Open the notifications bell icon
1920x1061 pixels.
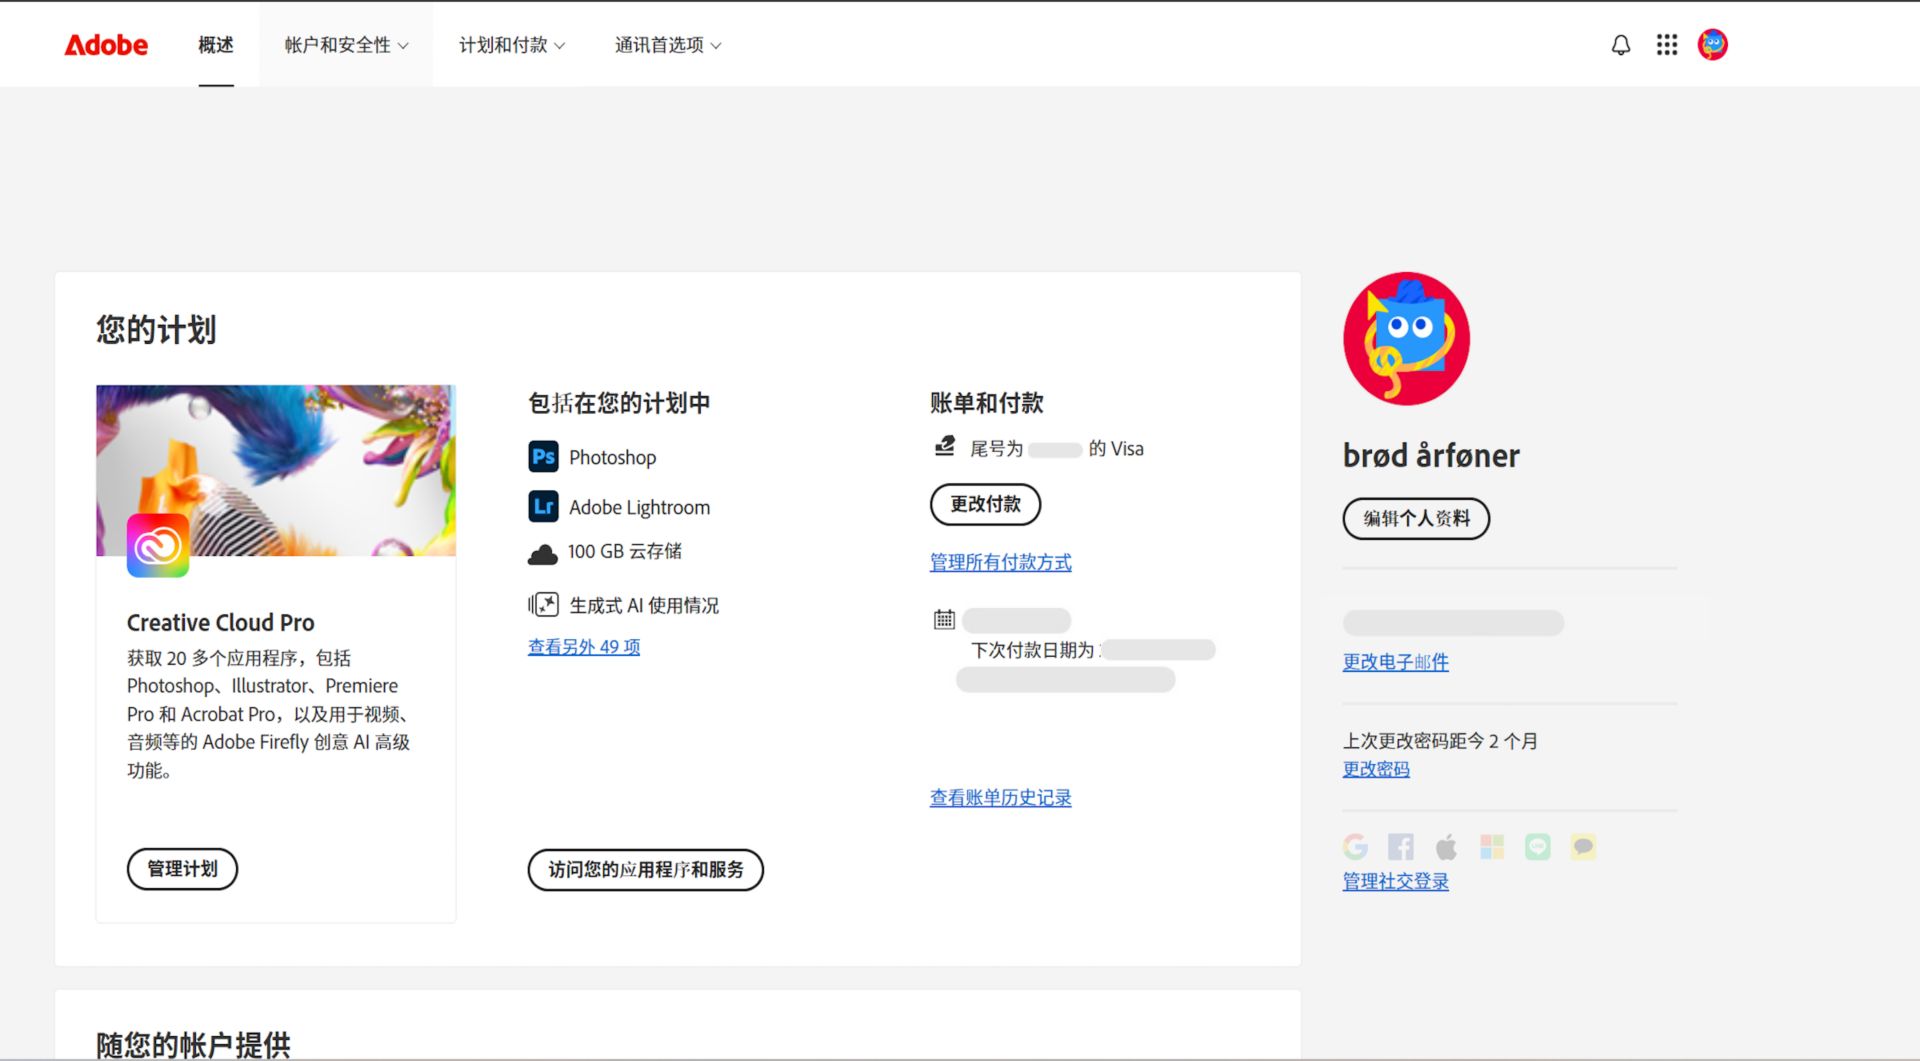click(1621, 44)
